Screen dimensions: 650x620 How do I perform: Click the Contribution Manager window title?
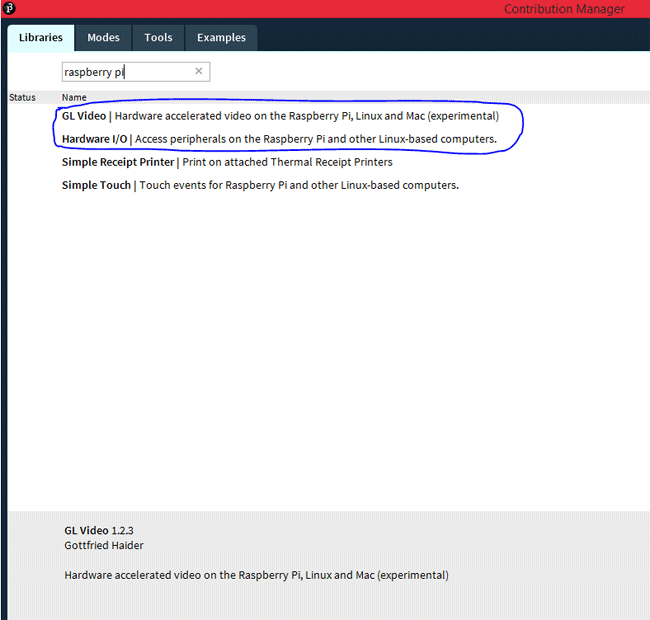[x=564, y=9]
